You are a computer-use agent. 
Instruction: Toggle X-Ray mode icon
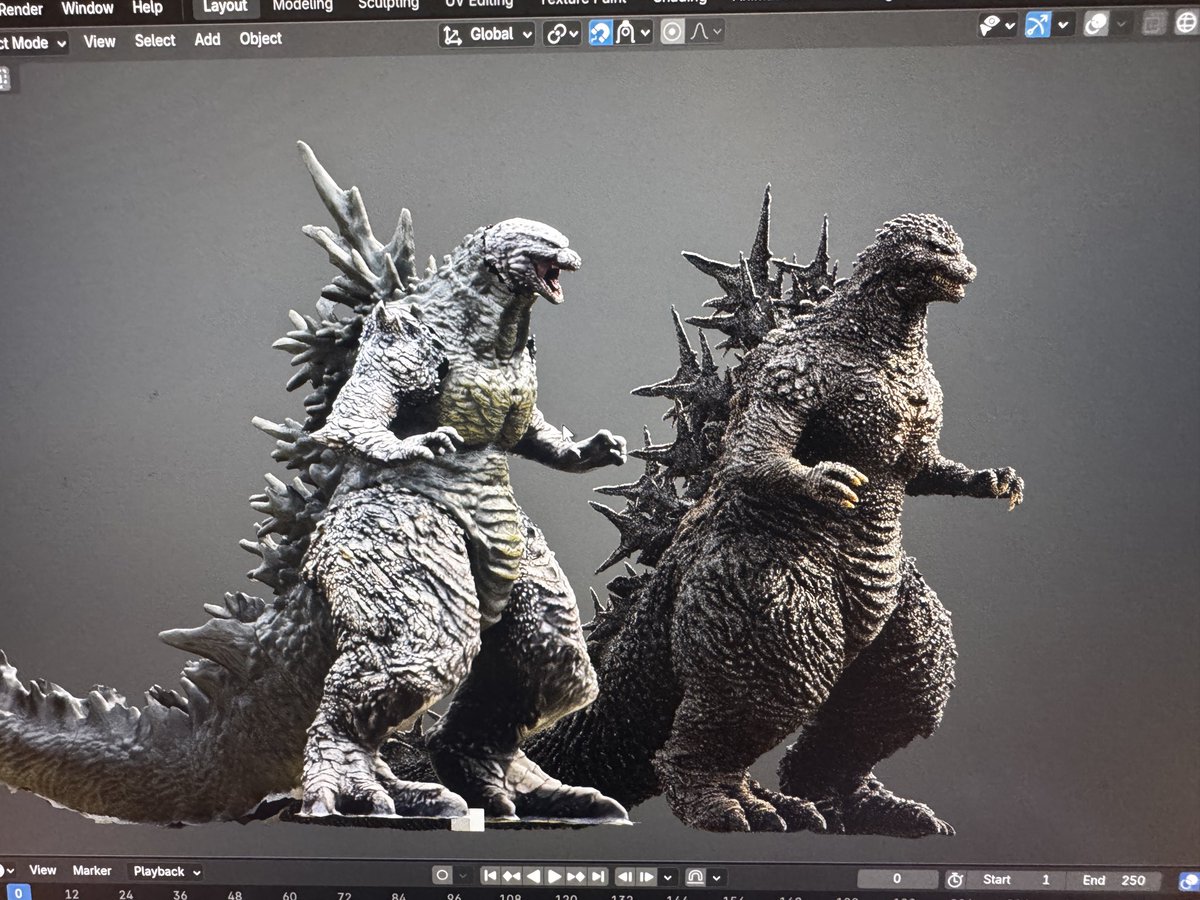[x=1156, y=23]
